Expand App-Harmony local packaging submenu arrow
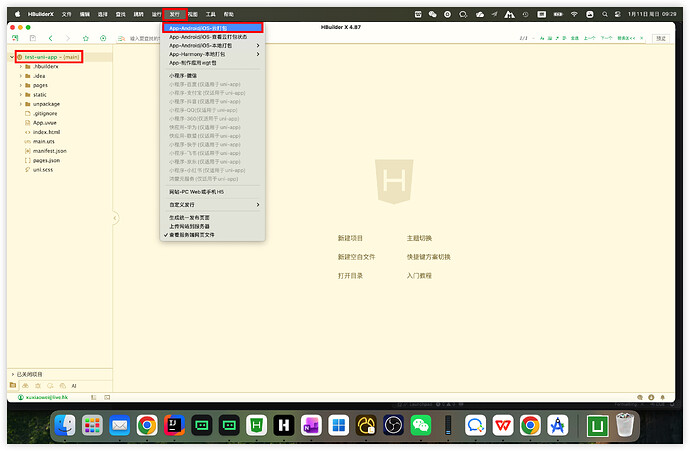 coord(258,53)
